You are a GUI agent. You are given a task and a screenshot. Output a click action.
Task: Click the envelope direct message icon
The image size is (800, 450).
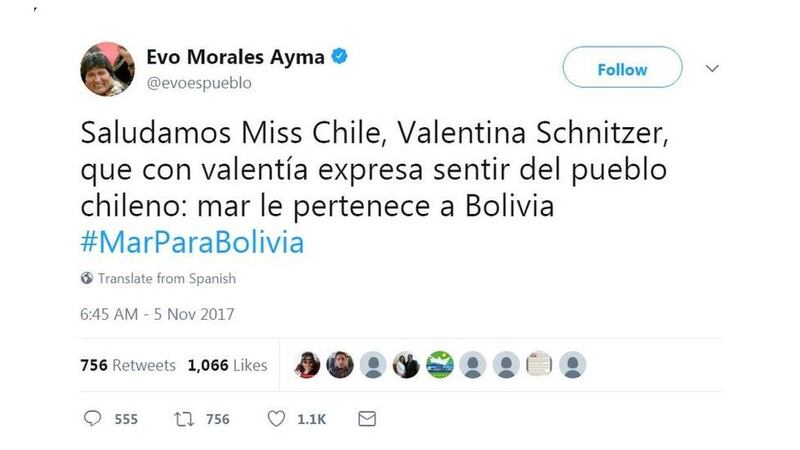367,419
